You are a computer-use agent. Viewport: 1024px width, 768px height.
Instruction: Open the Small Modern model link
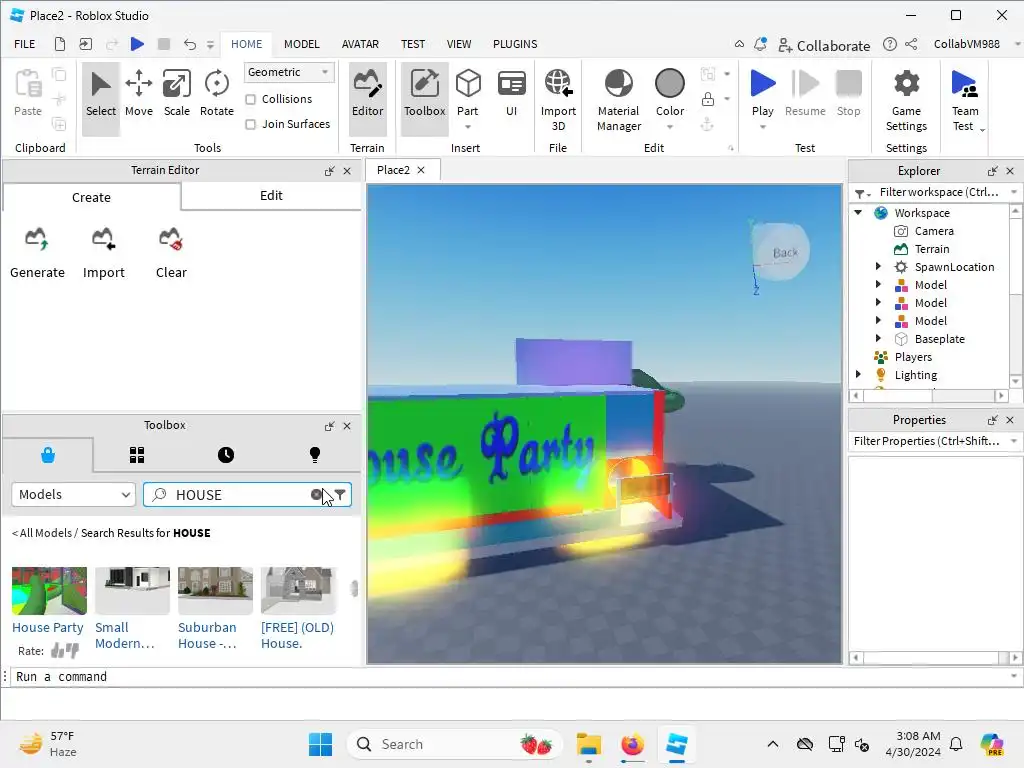click(x=125, y=635)
